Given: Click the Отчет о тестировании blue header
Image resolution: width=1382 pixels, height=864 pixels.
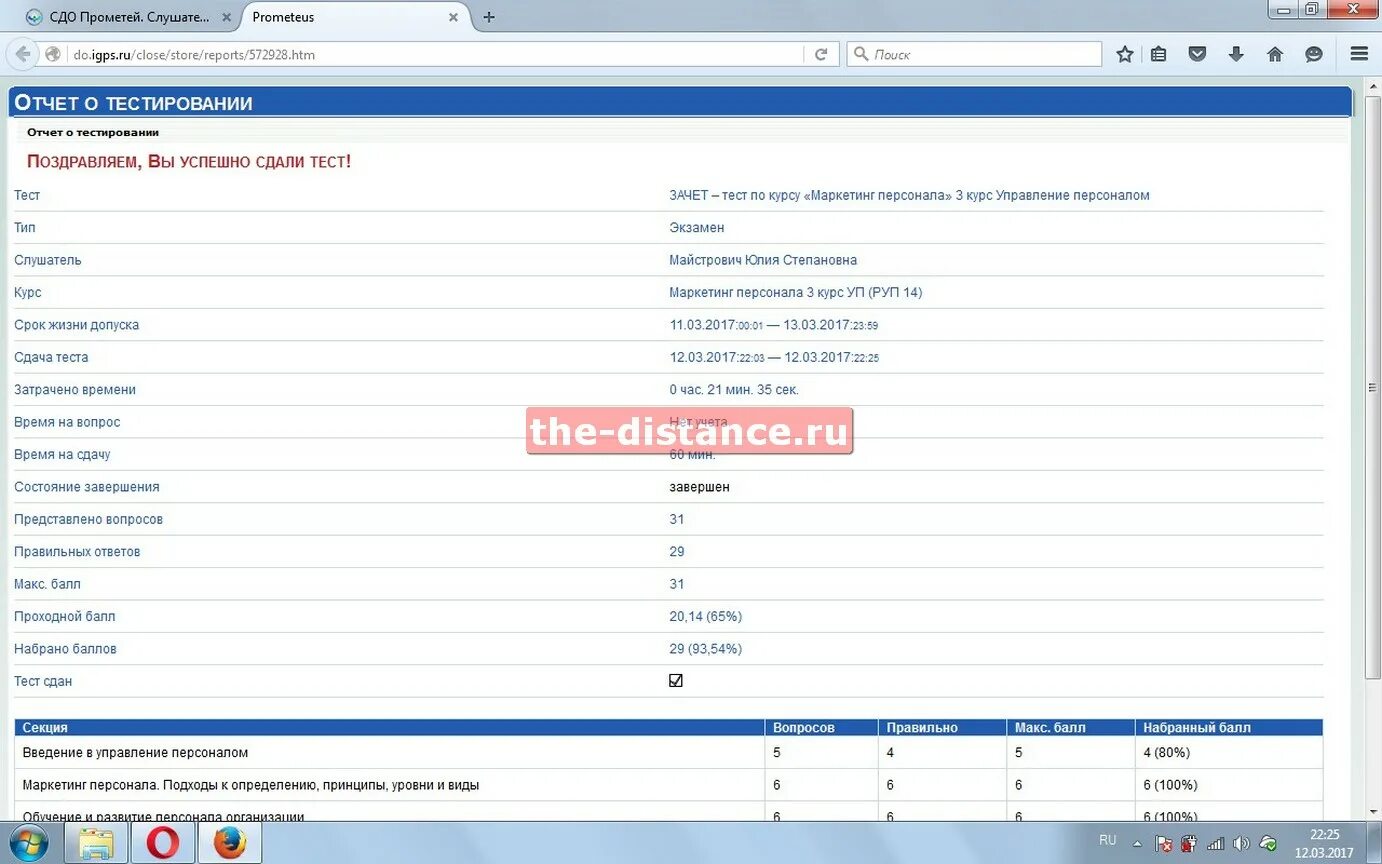Looking at the screenshot, I should (x=680, y=103).
